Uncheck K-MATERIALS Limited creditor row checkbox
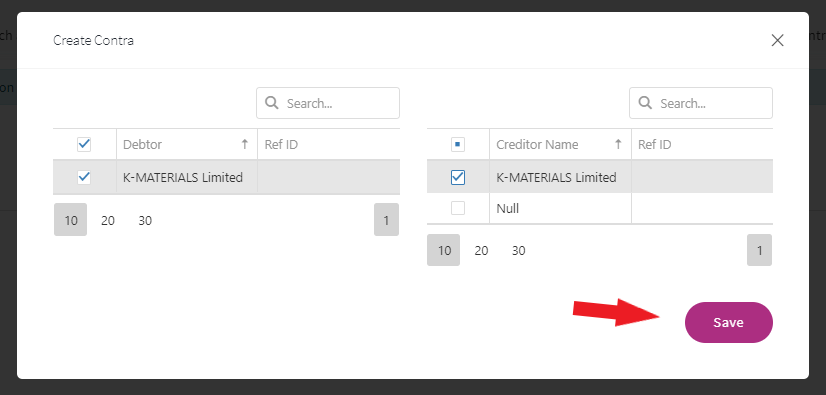 (x=458, y=177)
